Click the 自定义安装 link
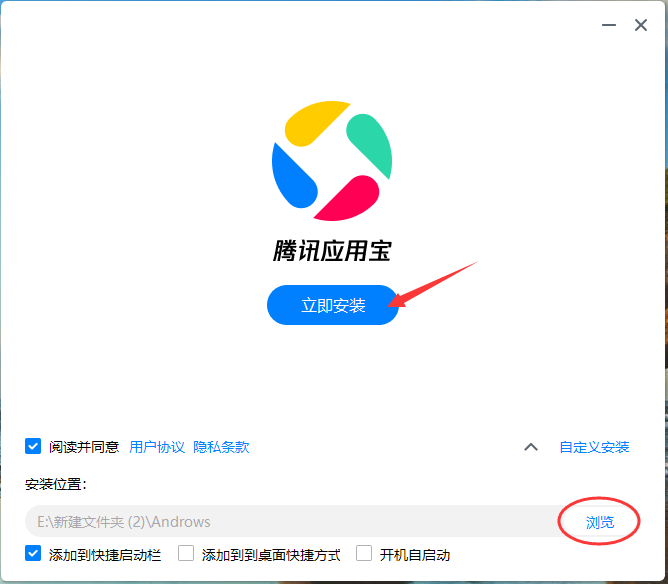The image size is (668, 584). [x=594, y=447]
